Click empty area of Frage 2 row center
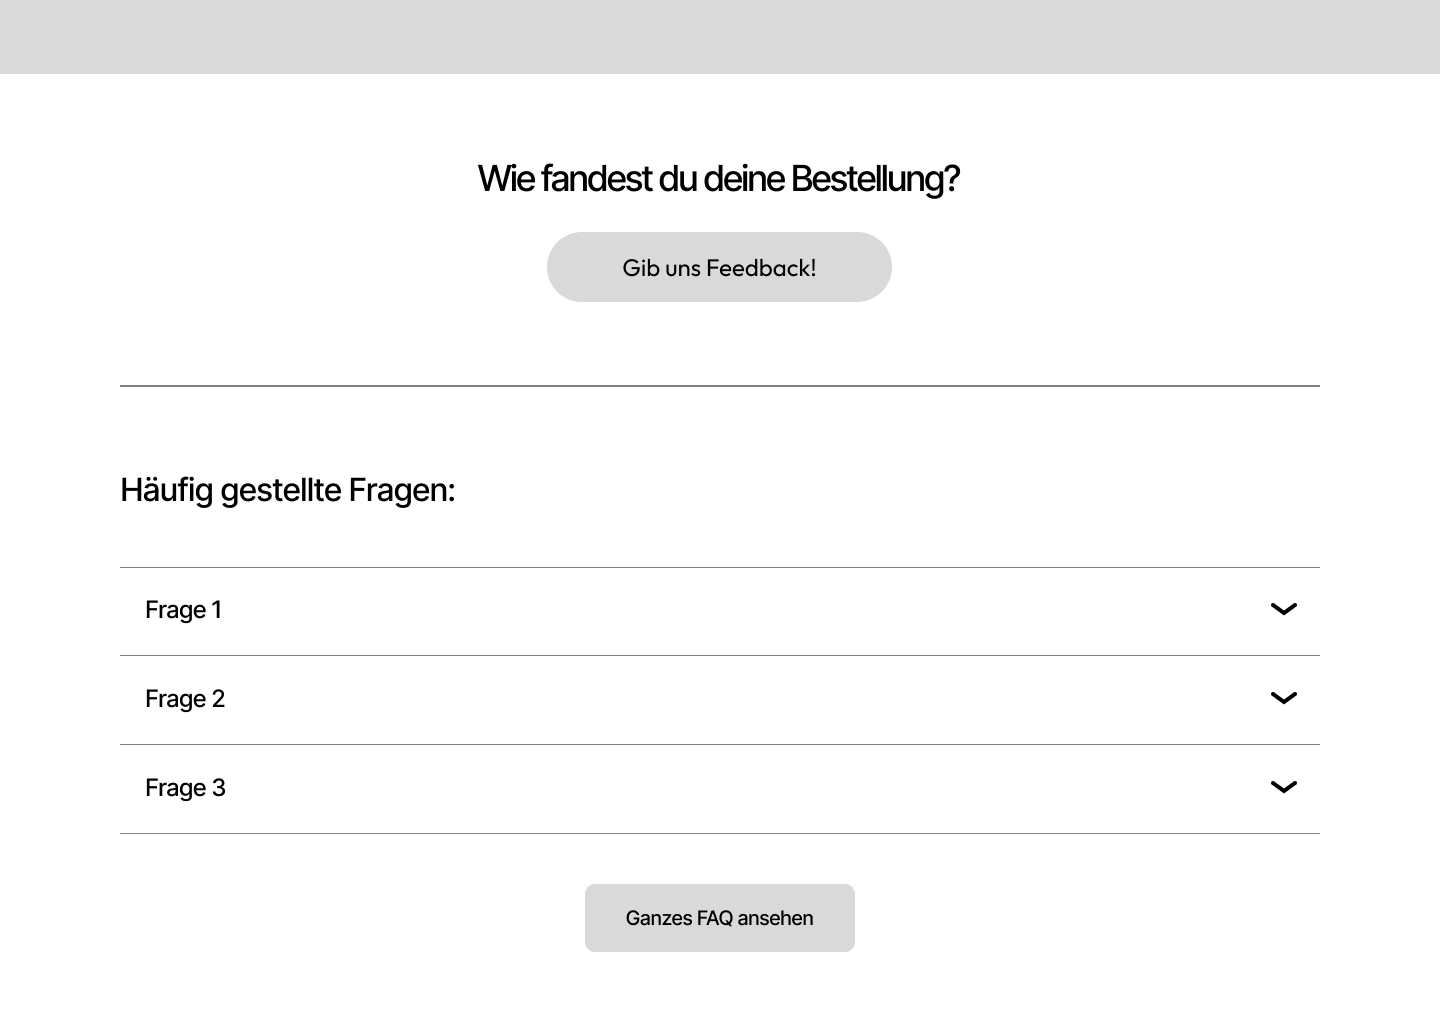Viewport: 1440px width, 1024px height. point(720,700)
